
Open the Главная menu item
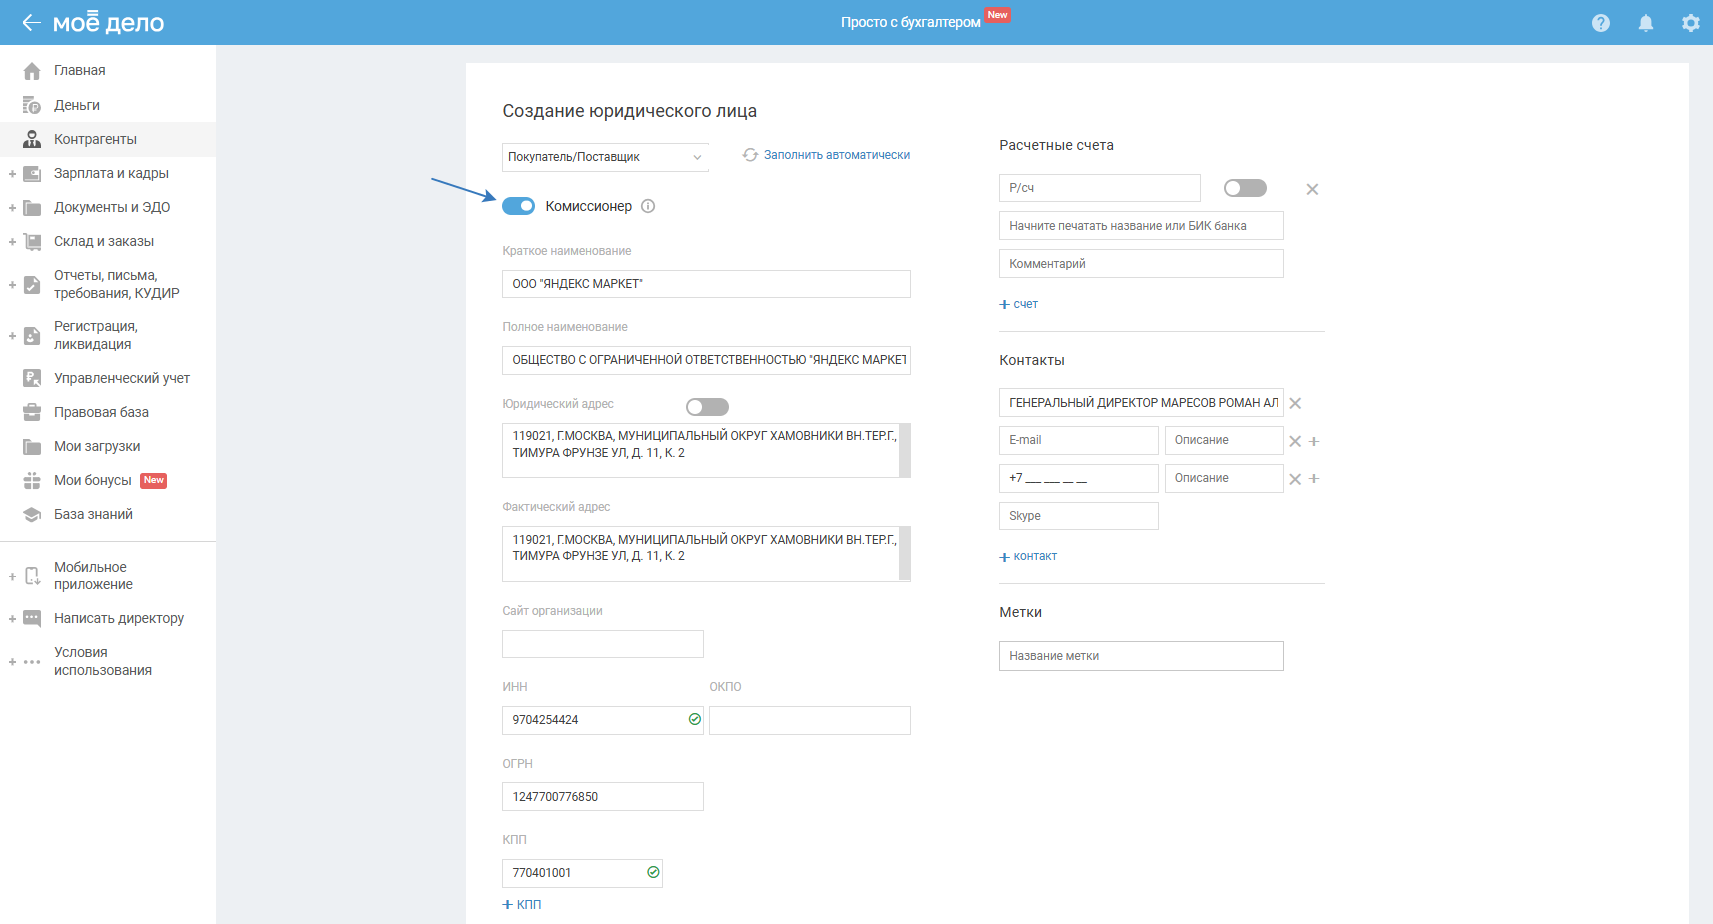pyautogui.click(x=79, y=70)
